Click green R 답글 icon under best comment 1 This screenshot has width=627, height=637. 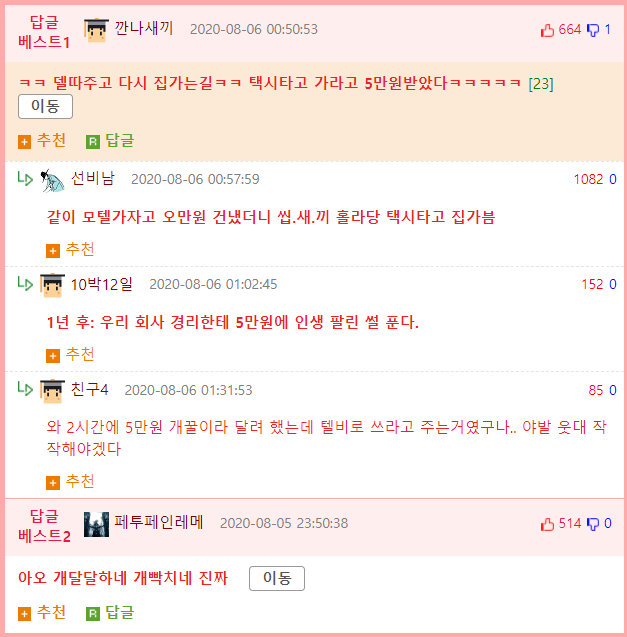click(93, 142)
